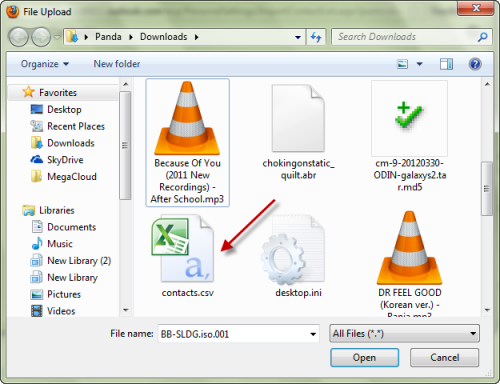This screenshot has width=500, height=384.
Task: Click the Back navigation arrow button
Action: (19, 37)
